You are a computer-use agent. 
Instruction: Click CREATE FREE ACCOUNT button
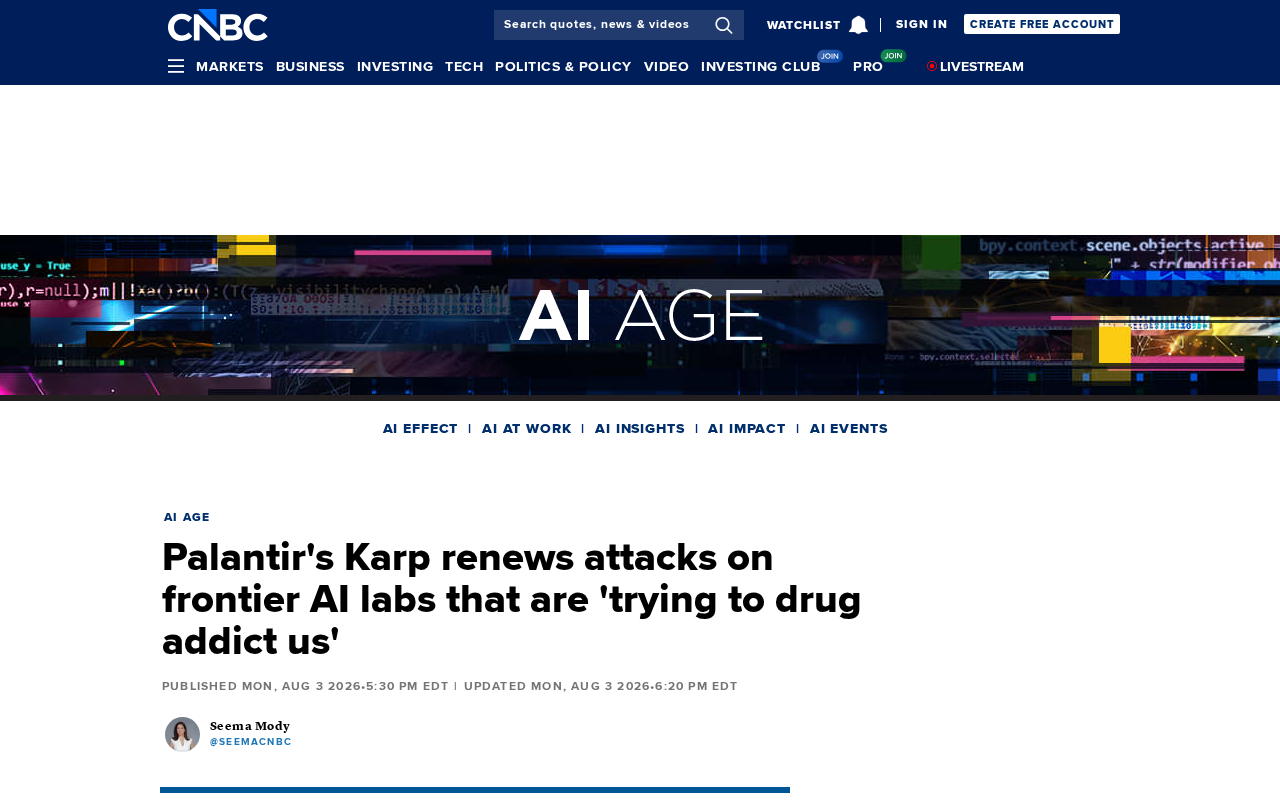[1042, 24]
